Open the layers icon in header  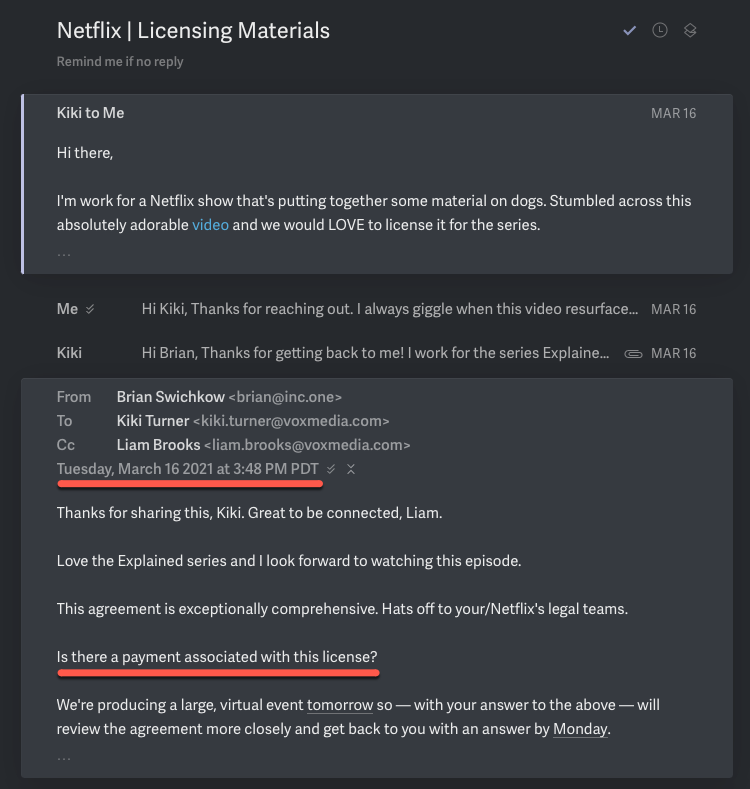coord(690,31)
